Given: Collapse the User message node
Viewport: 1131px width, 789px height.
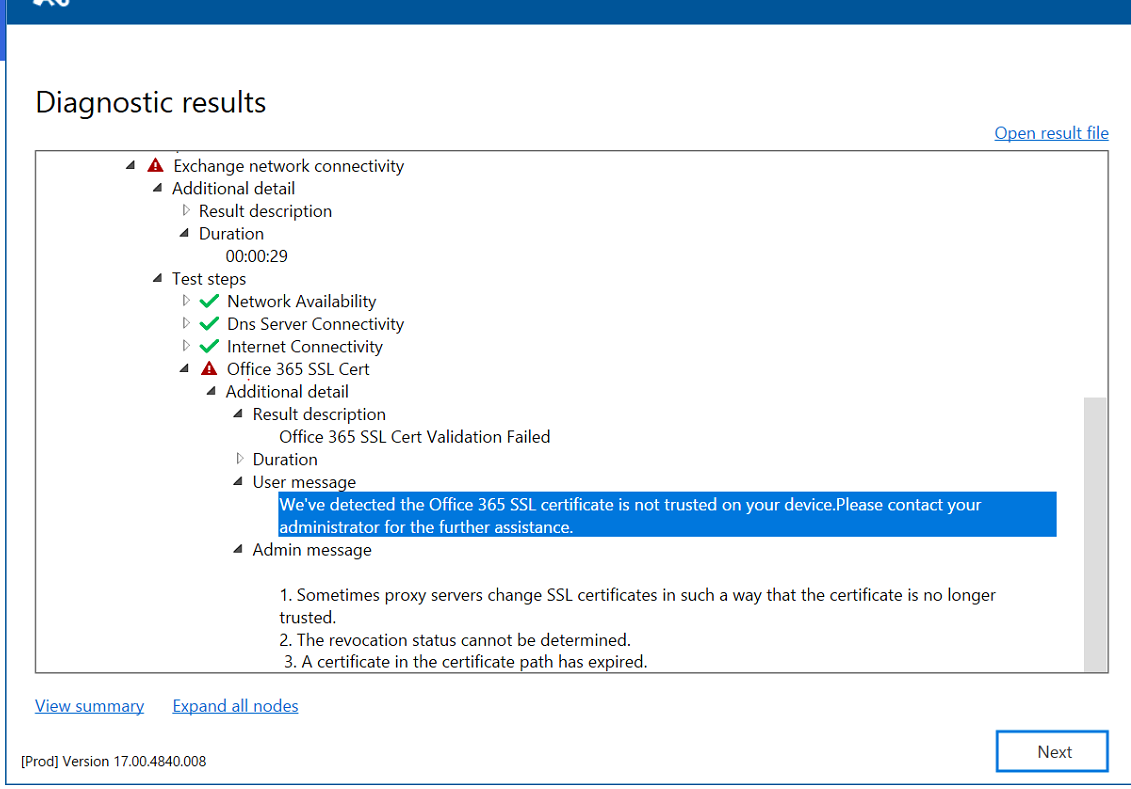Looking at the screenshot, I should 237,482.
